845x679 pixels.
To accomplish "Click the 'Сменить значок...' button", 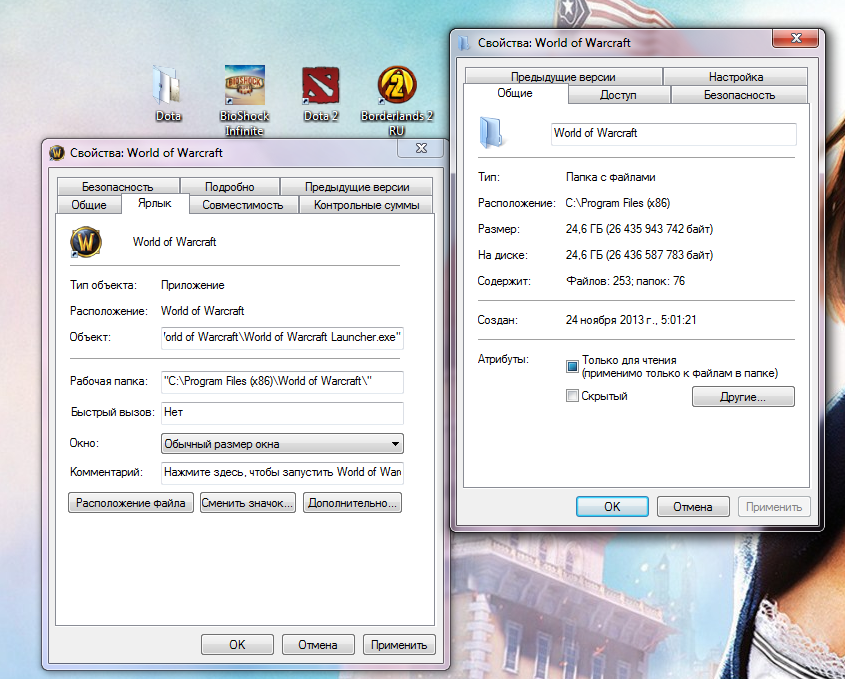I will point(247,503).
